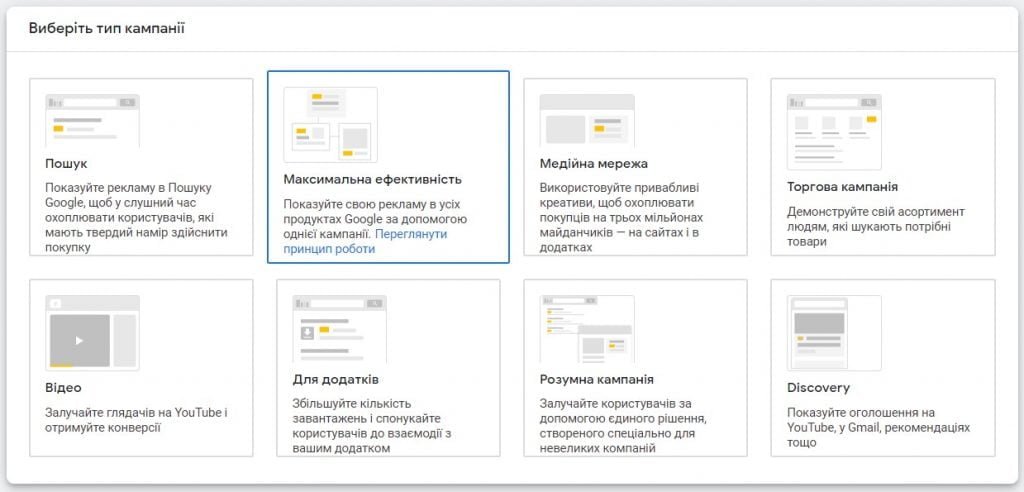Select the Розумна кампанія heading
Image resolution: width=1024 pixels, height=492 pixels.
pos(597,380)
